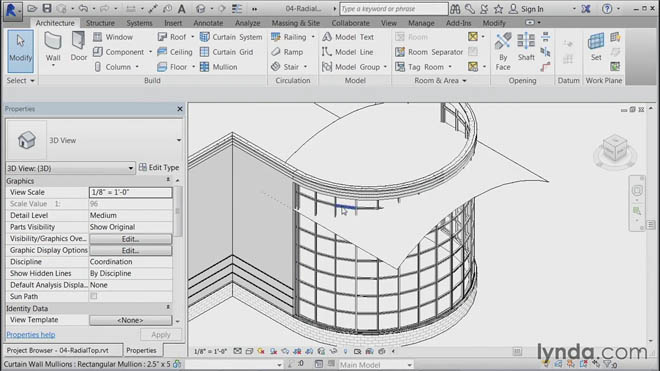Select the Modify tool
The height and width of the screenshot is (371, 660).
coord(20,51)
